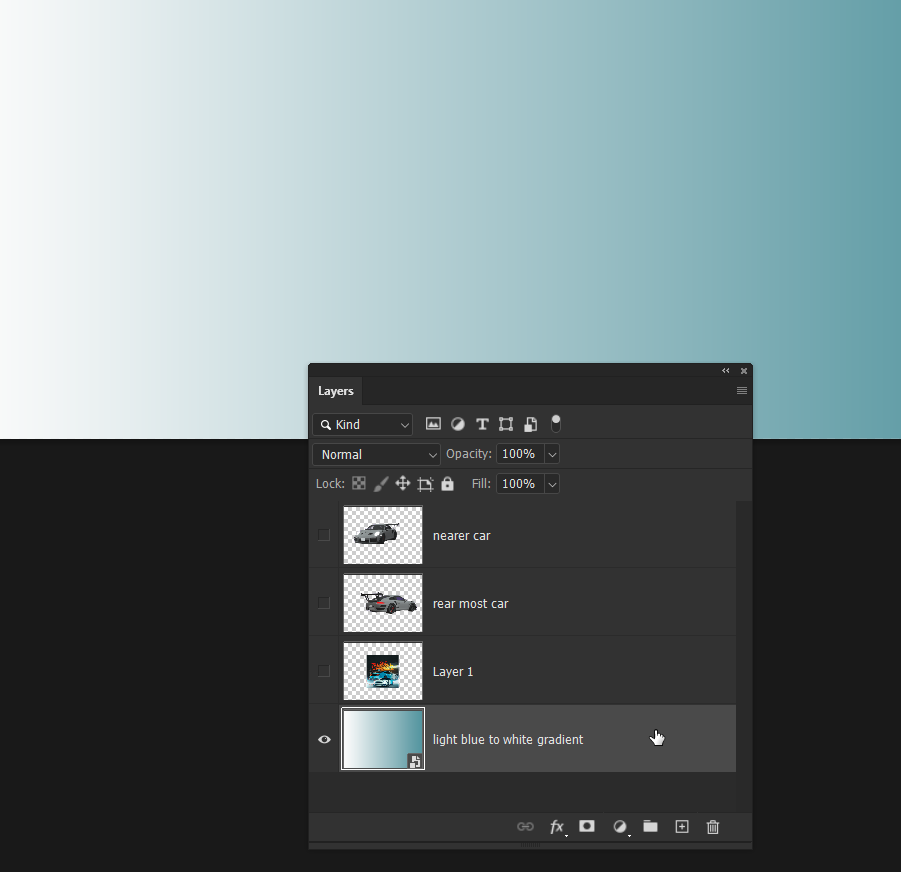Expand the Opacity dropdown

551,454
